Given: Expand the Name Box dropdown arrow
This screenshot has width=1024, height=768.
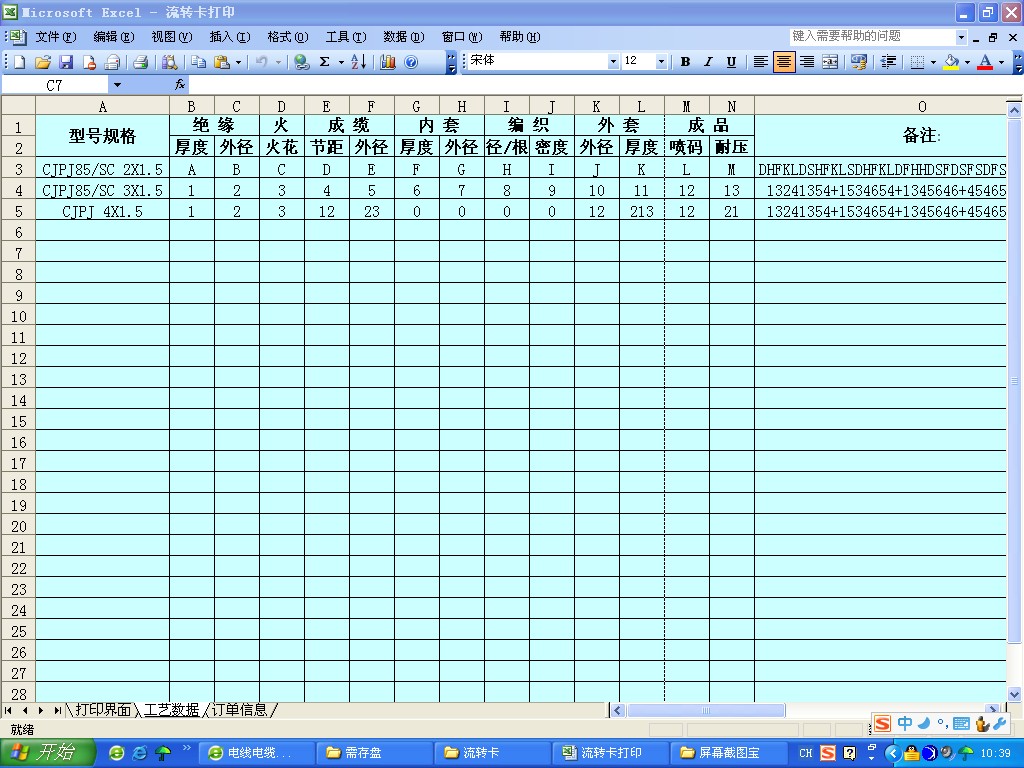Looking at the screenshot, I should click(x=117, y=86).
